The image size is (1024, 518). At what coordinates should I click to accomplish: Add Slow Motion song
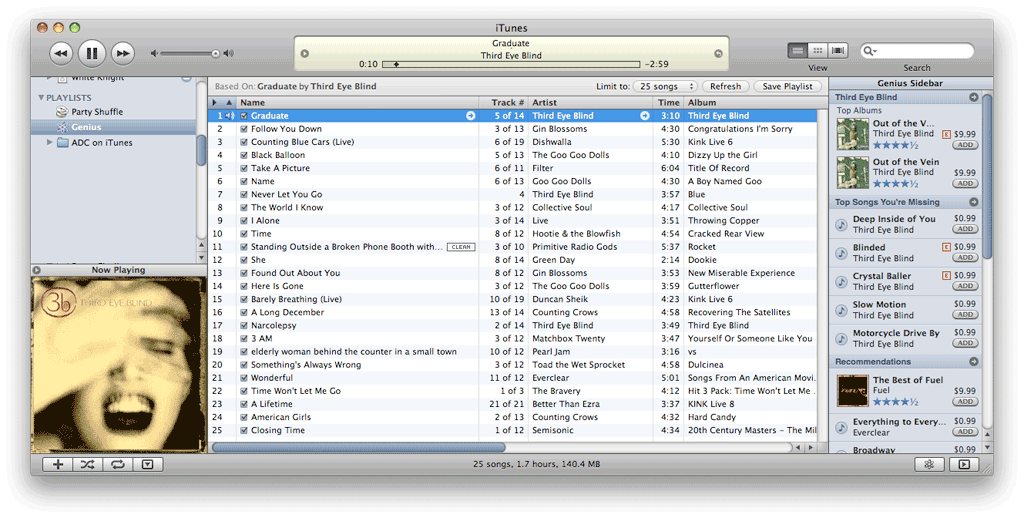point(965,315)
